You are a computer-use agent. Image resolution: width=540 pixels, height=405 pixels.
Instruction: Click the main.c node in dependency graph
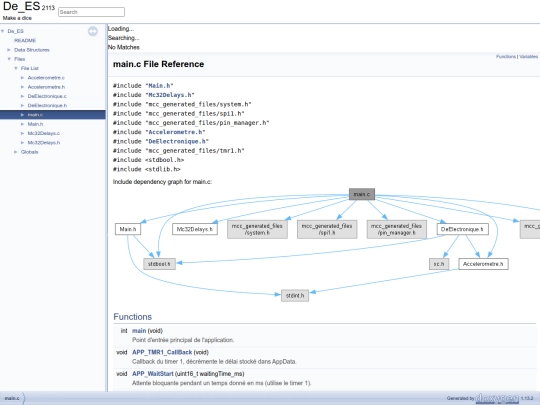click(x=362, y=194)
